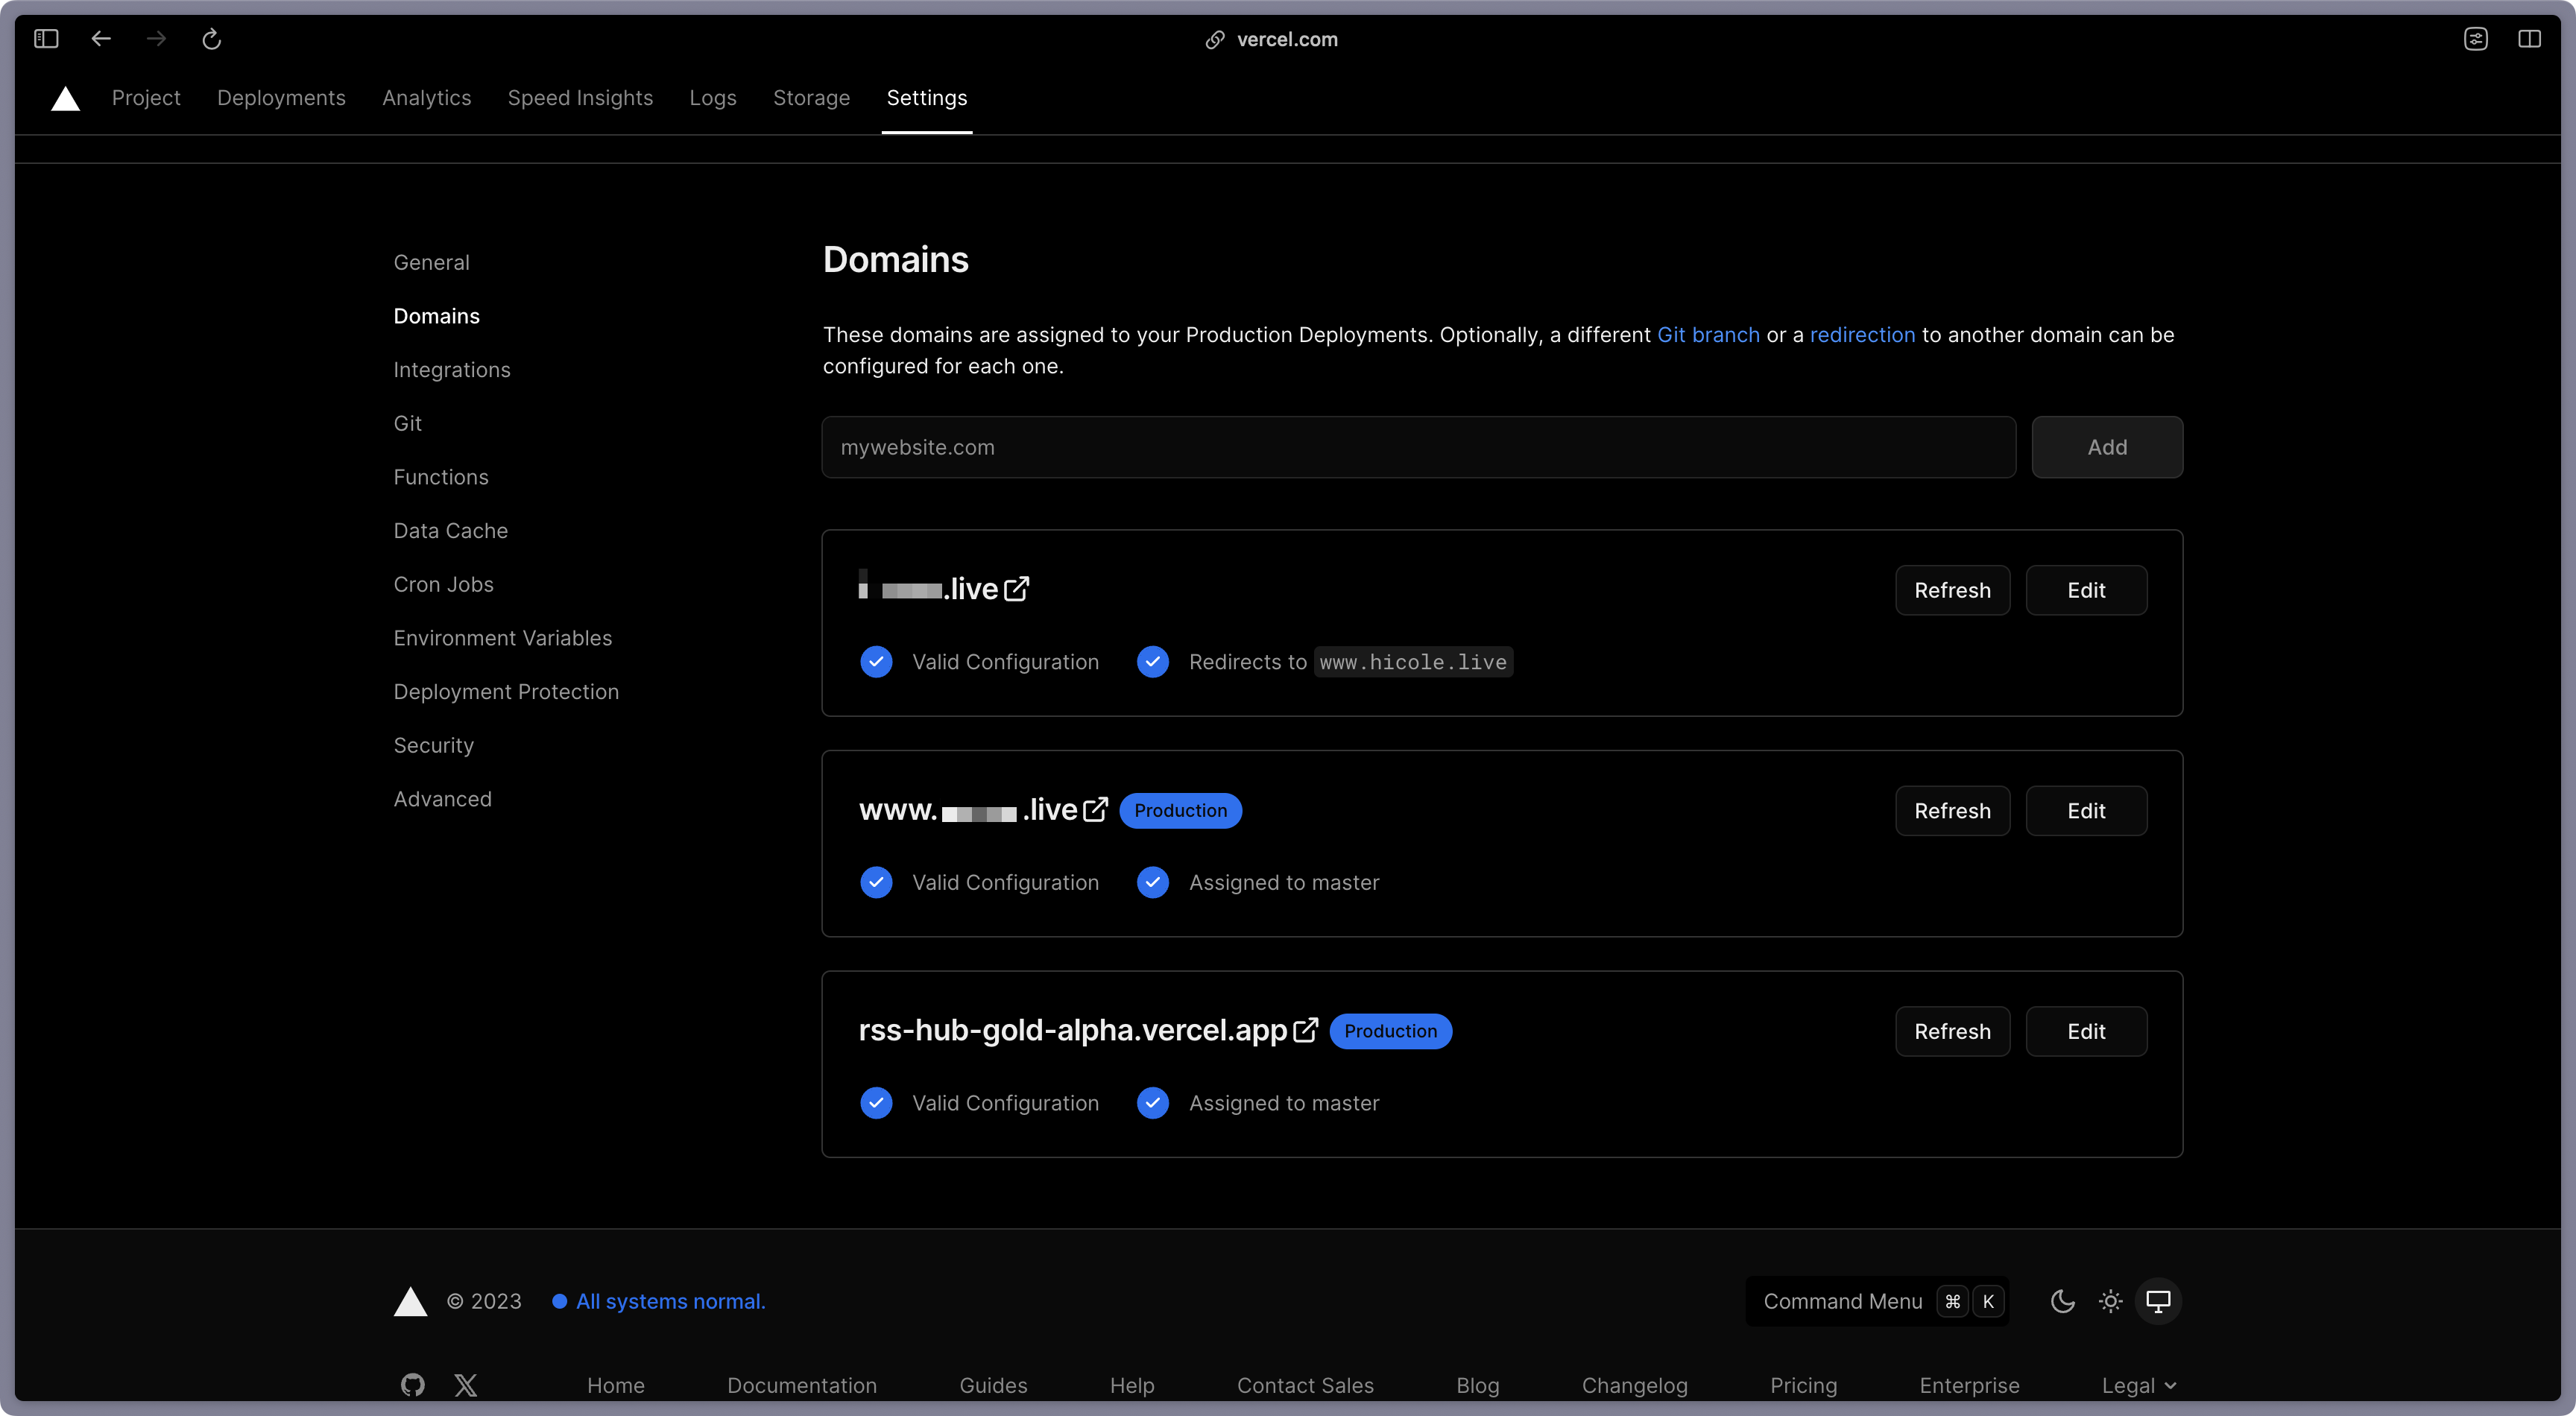Switch to the Storage tab
The width and height of the screenshot is (2576, 1416).
pyautogui.click(x=812, y=98)
